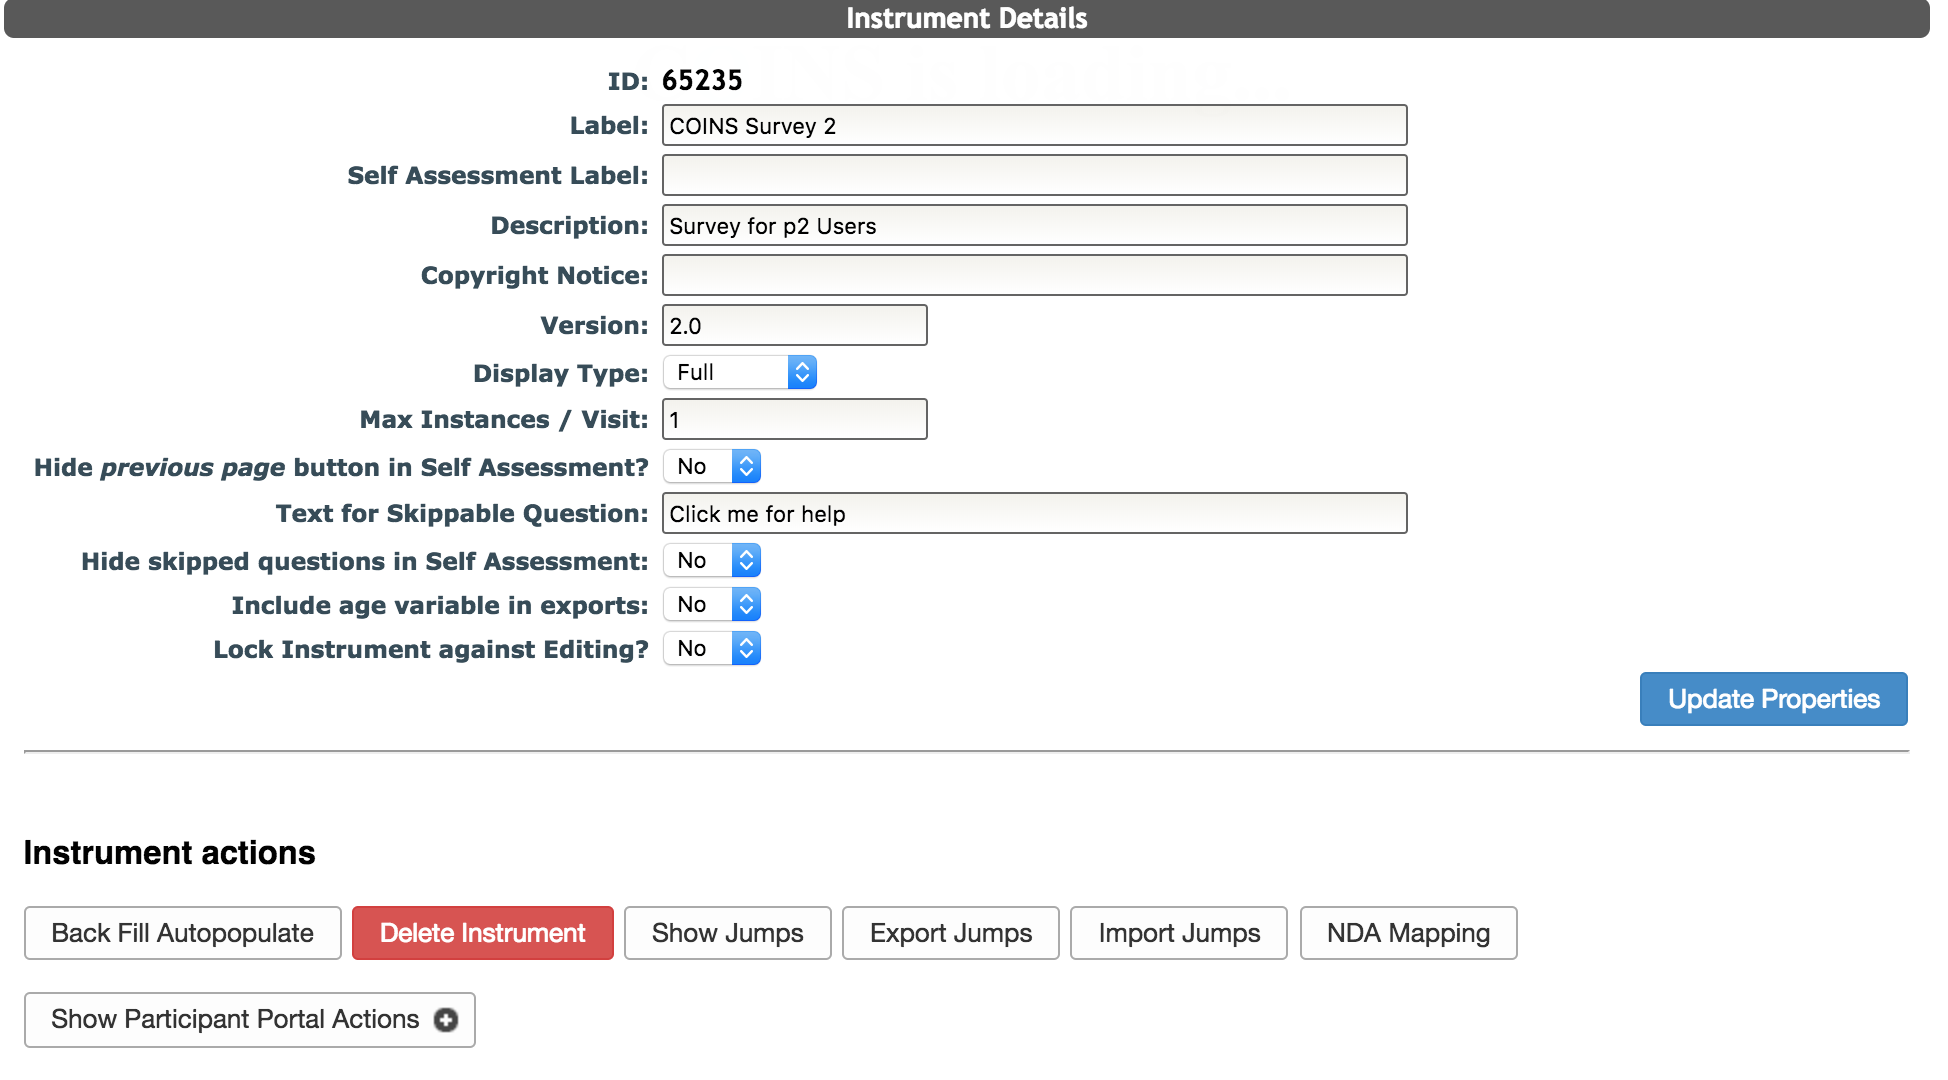This screenshot has height=1080, width=1948.
Task: Click the Export Jumps button
Action: pos(950,932)
